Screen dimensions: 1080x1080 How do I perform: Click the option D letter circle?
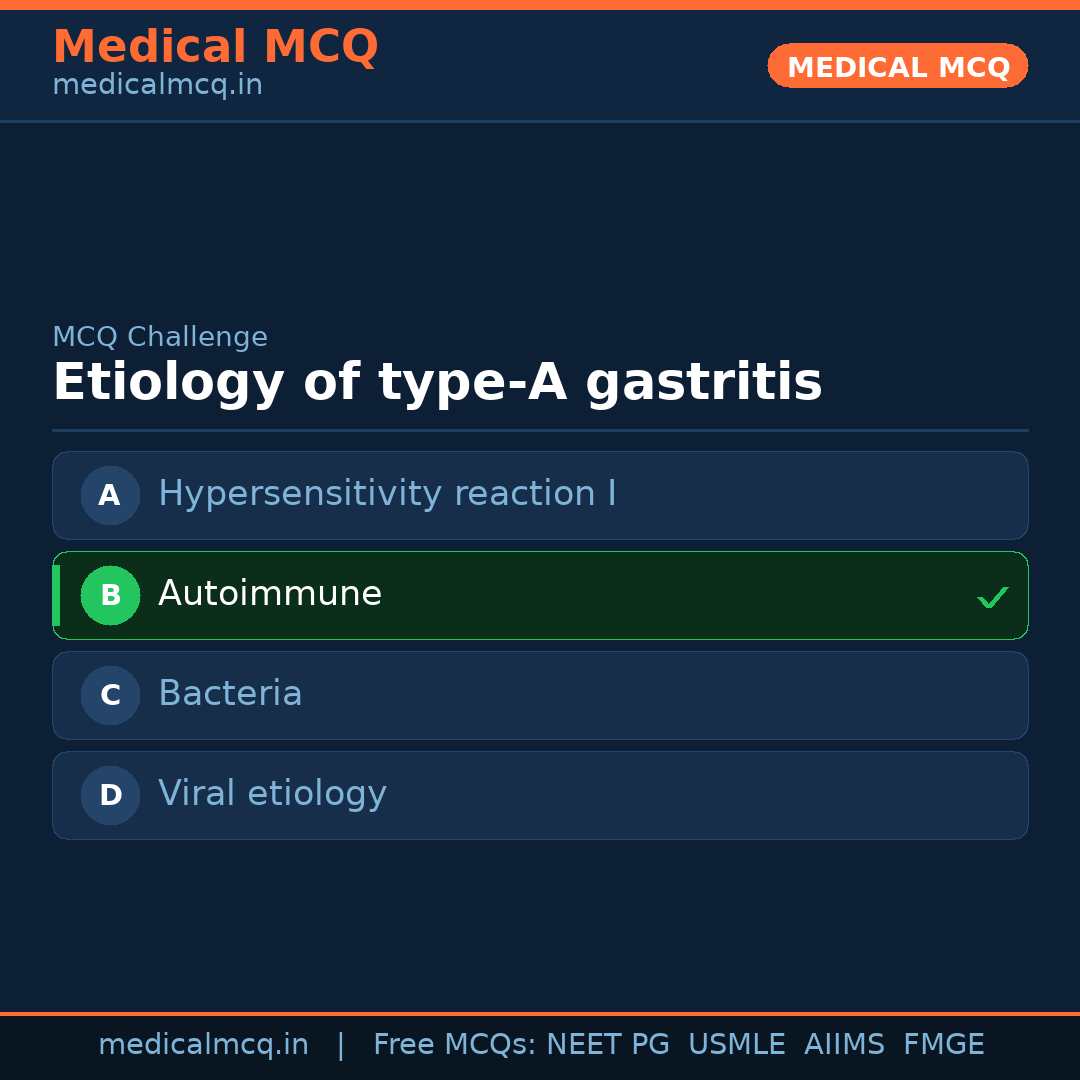click(110, 795)
